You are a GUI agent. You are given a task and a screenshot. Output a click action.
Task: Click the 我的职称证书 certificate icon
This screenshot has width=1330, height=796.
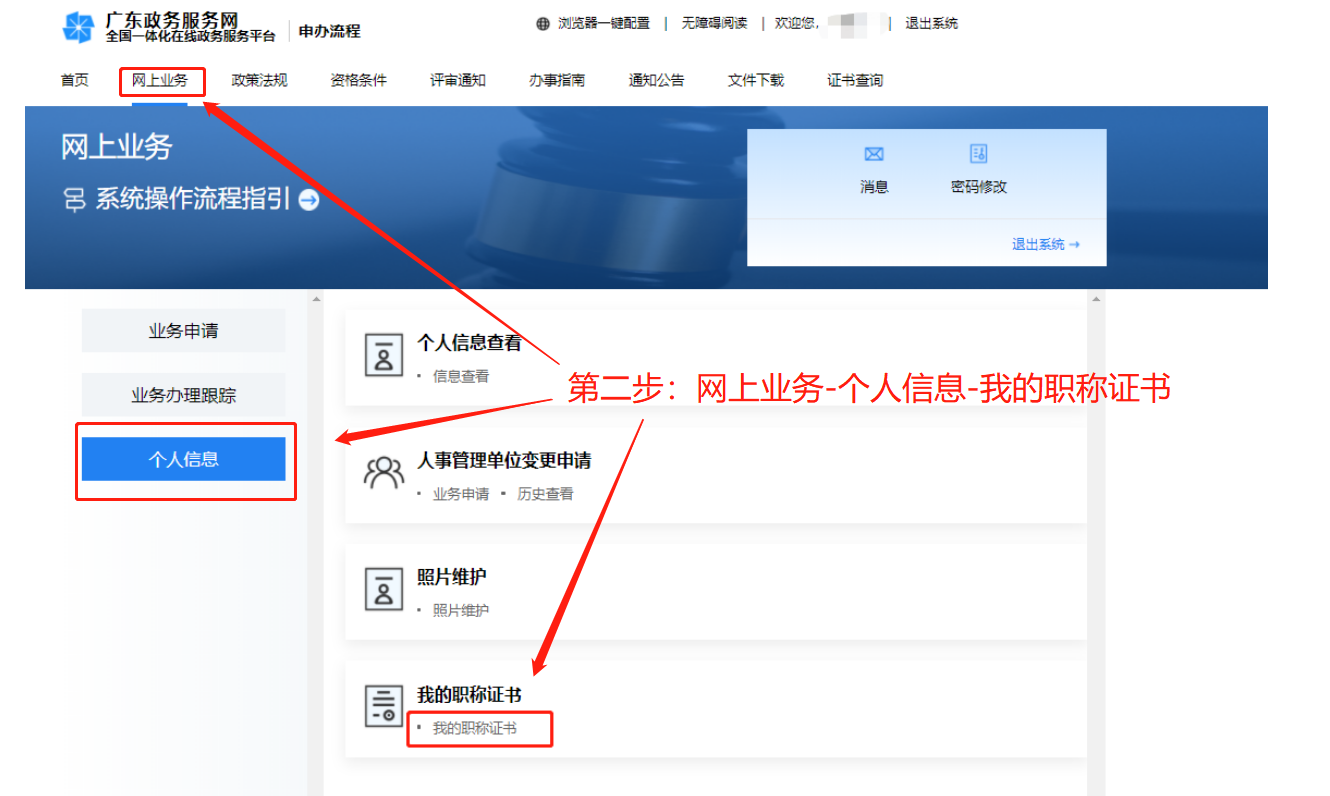point(383,707)
